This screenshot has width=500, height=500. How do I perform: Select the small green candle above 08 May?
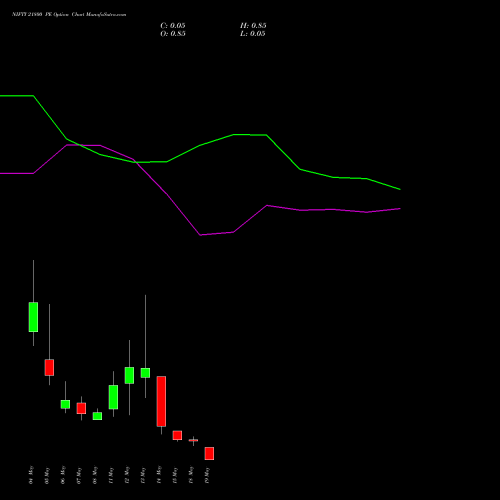pos(97,416)
